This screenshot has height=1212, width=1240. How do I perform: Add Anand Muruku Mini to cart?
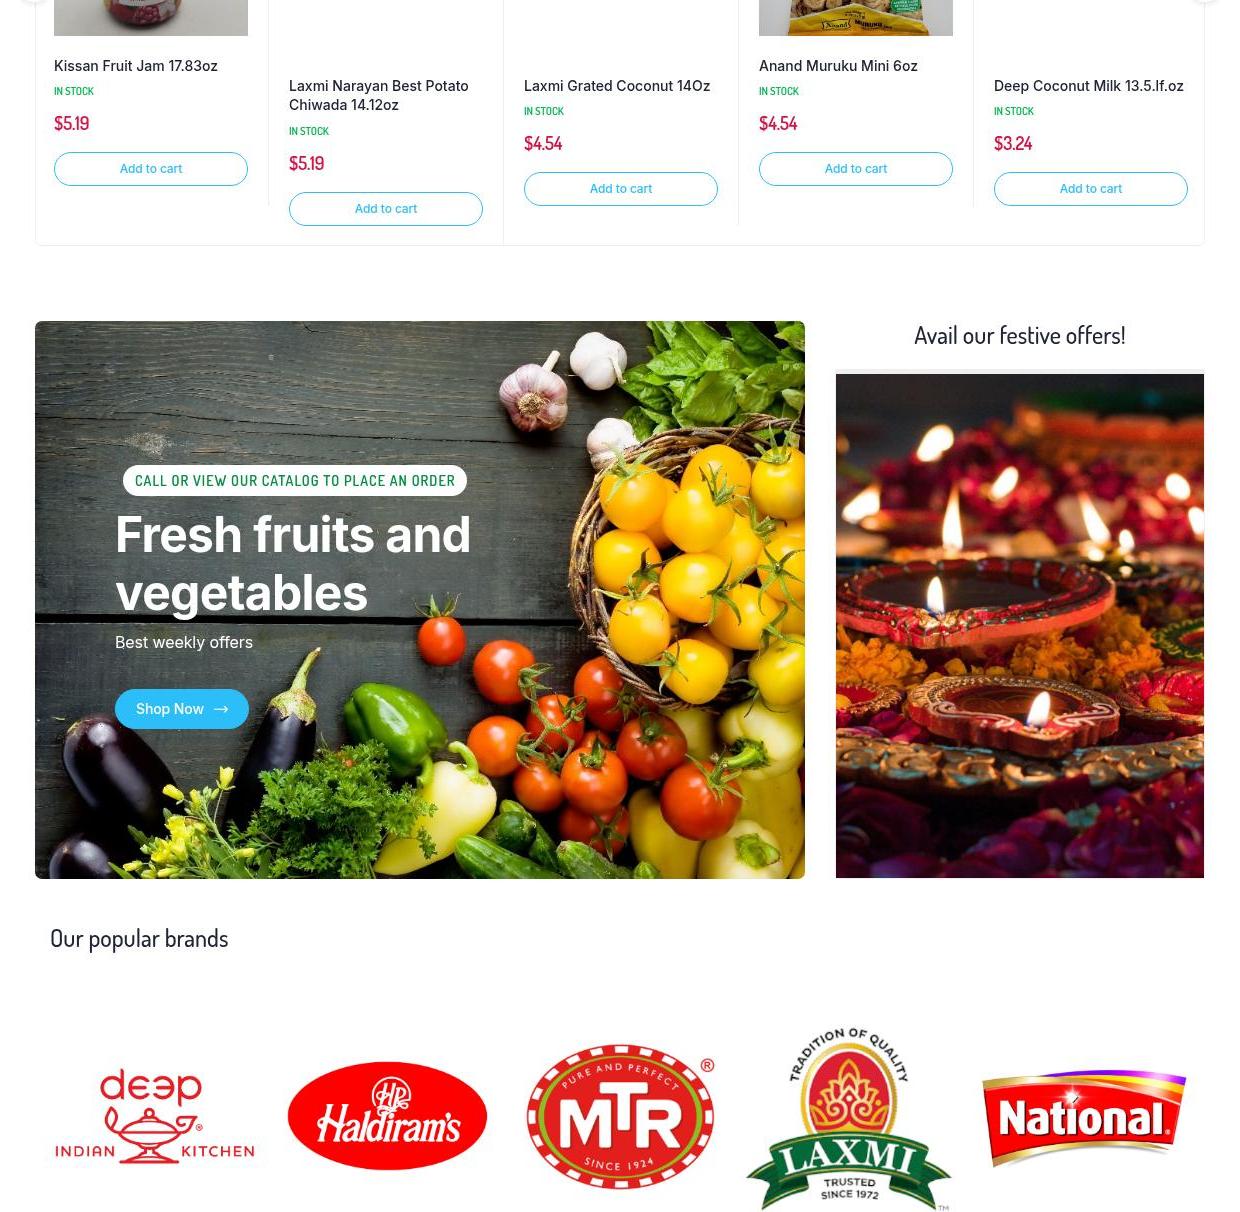pyautogui.click(x=856, y=169)
